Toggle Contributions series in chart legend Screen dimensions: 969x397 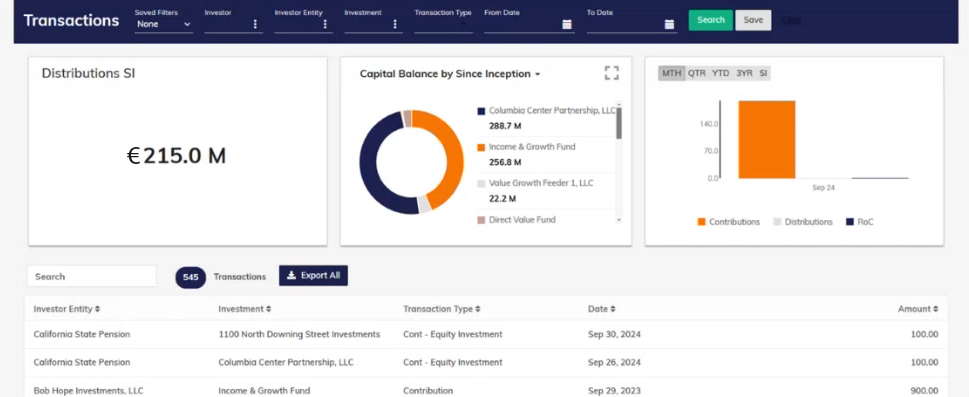(x=729, y=221)
